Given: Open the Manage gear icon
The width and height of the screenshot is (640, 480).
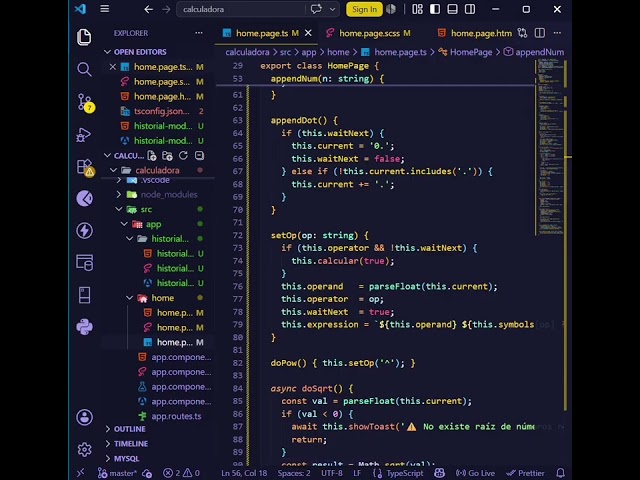Looking at the screenshot, I should pos(84,449).
